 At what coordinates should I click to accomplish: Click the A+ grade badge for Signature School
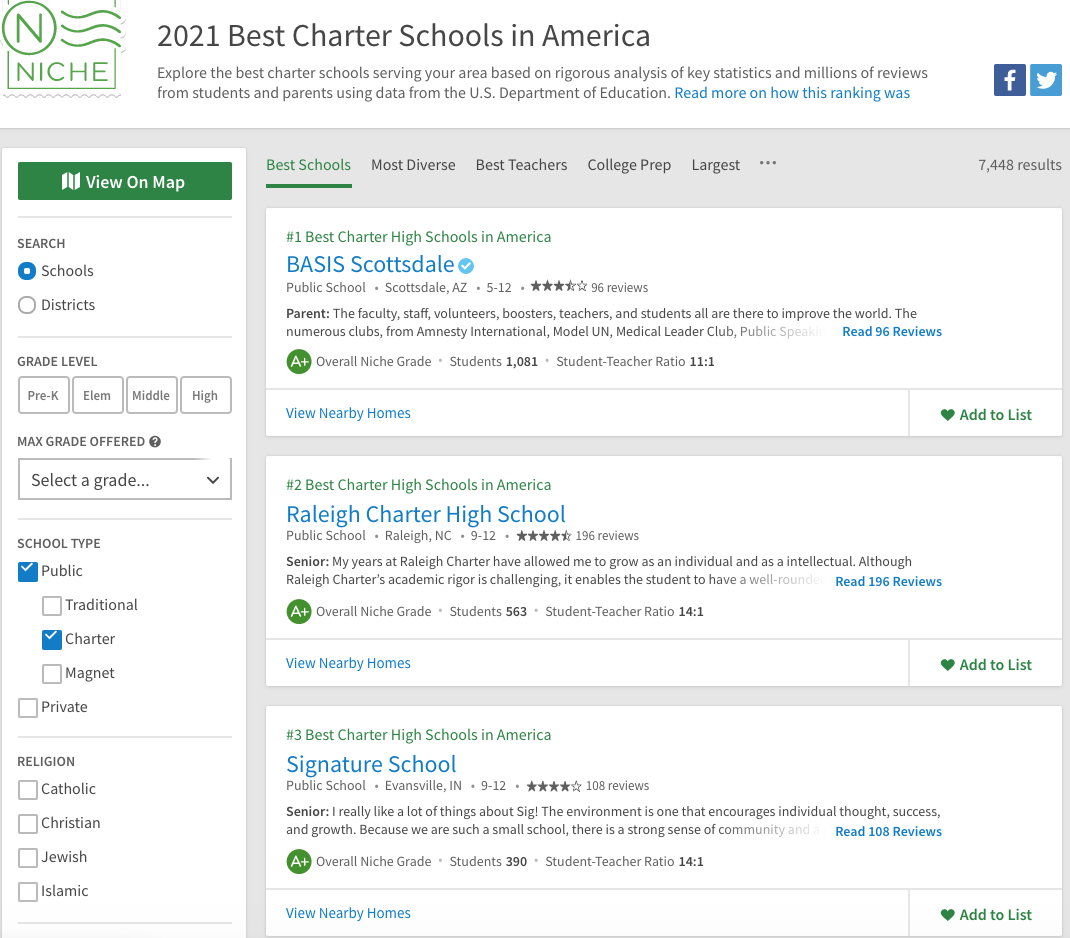tap(298, 861)
